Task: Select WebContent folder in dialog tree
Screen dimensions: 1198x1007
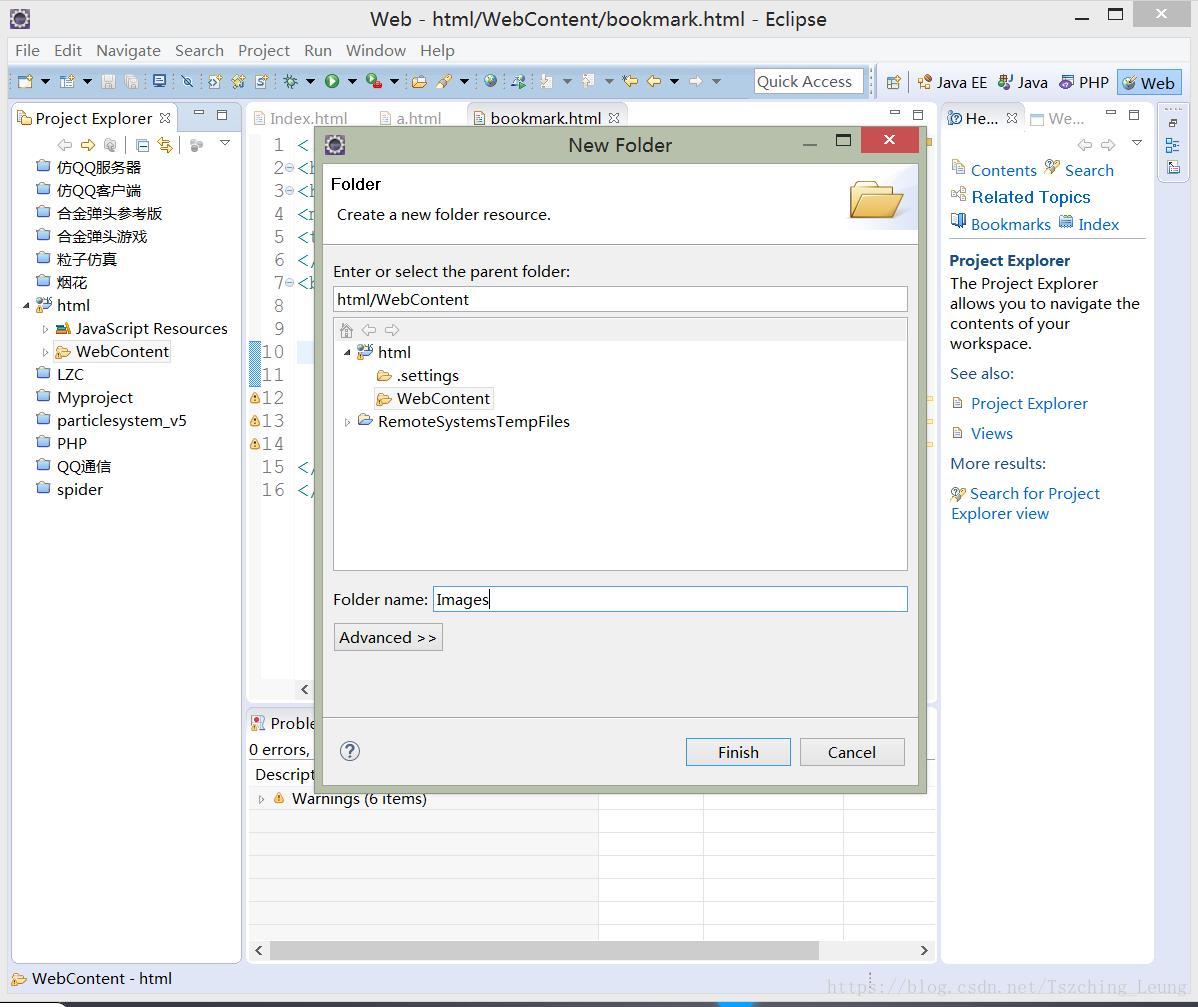Action: (x=433, y=399)
